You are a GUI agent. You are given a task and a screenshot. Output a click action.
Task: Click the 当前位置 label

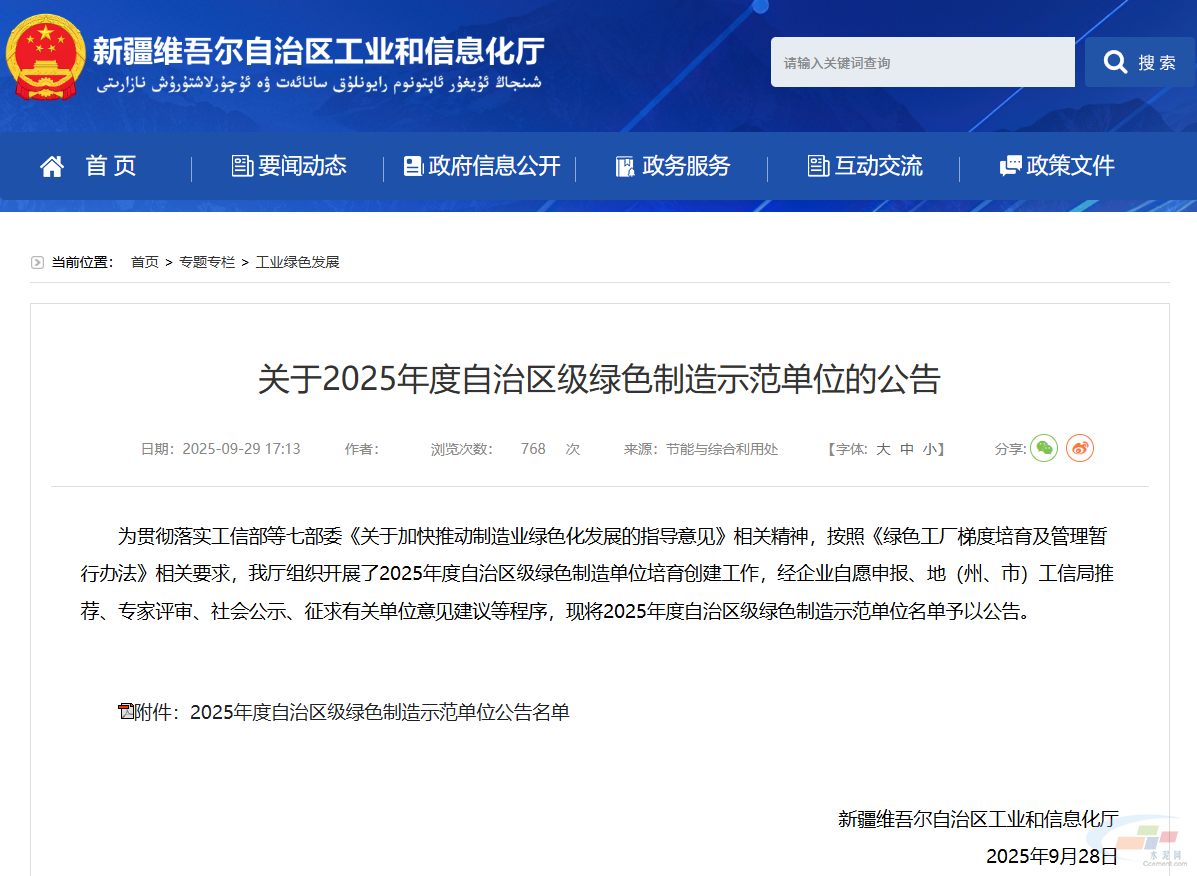click(82, 262)
